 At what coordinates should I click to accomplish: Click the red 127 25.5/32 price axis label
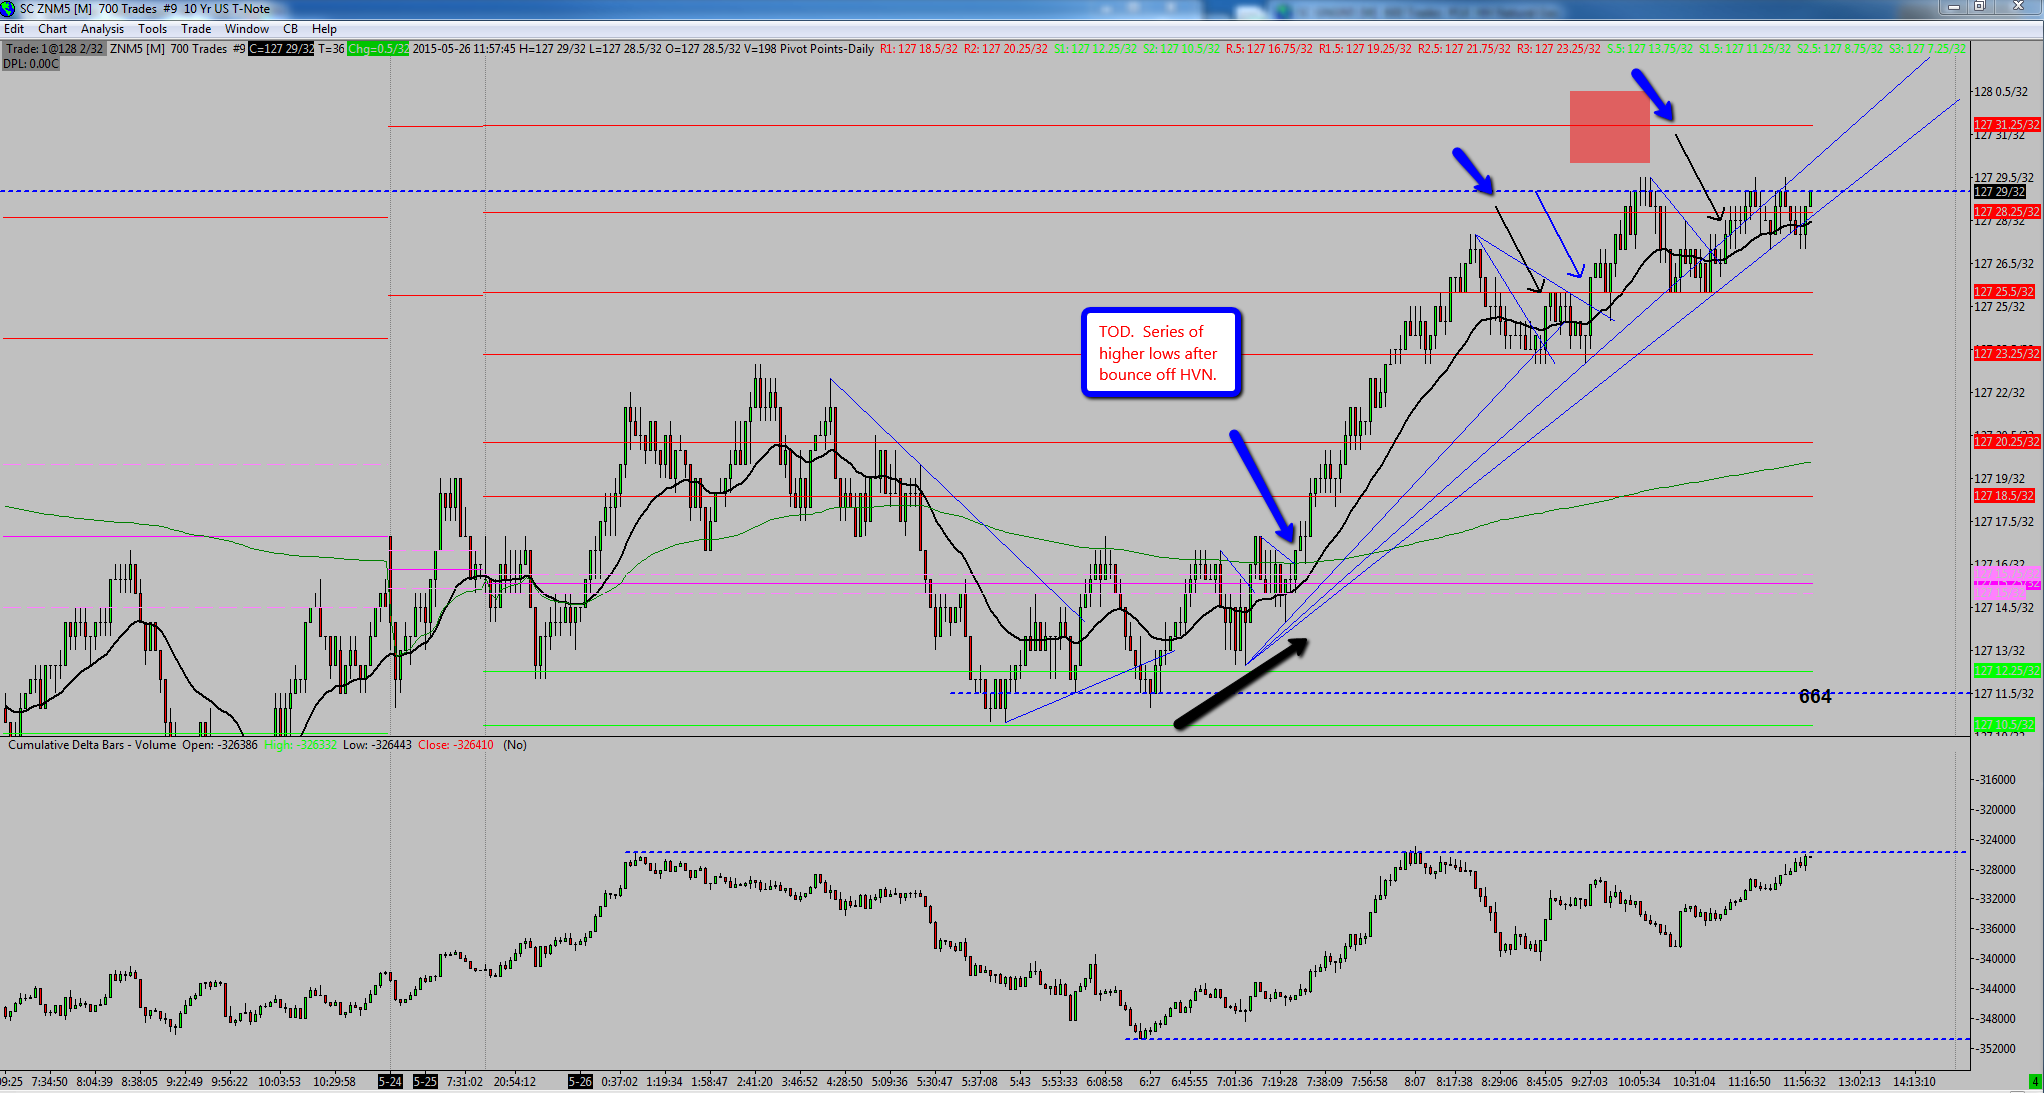2003,292
